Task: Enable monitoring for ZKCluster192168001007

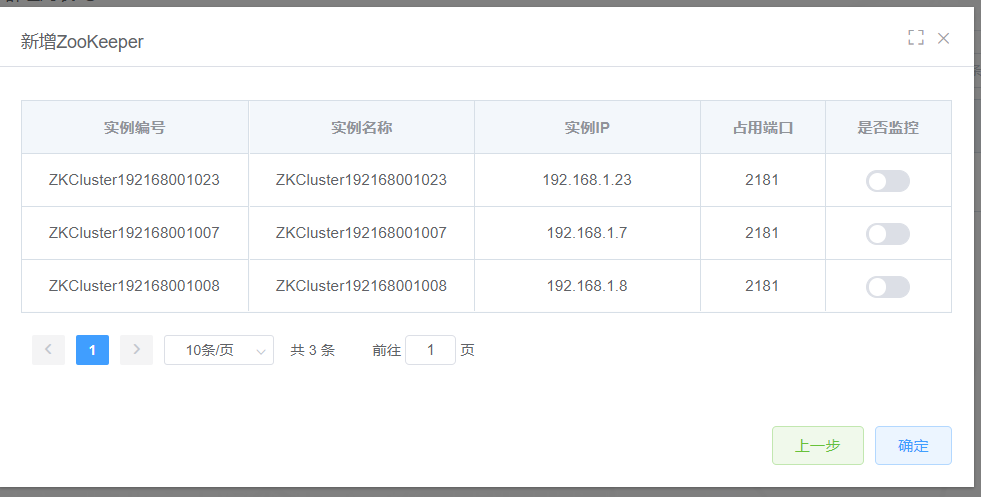Action: tap(887, 234)
